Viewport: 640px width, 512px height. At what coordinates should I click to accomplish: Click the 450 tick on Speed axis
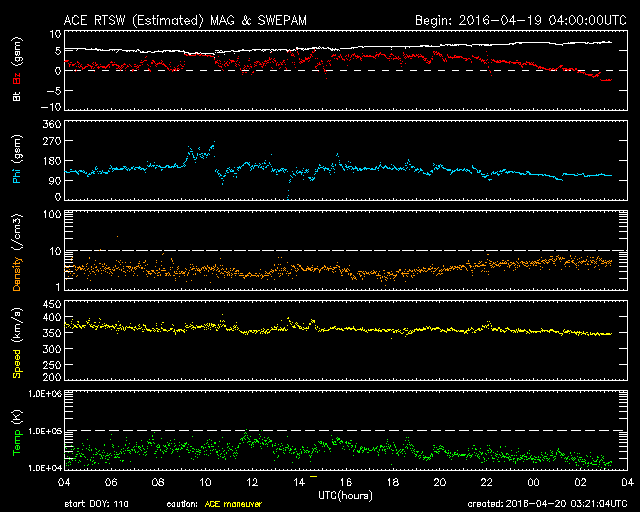[52, 305]
